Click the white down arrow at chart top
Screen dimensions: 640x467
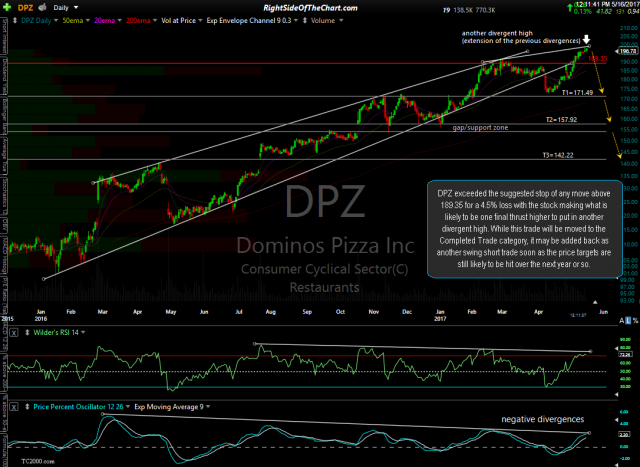pos(587,38)
